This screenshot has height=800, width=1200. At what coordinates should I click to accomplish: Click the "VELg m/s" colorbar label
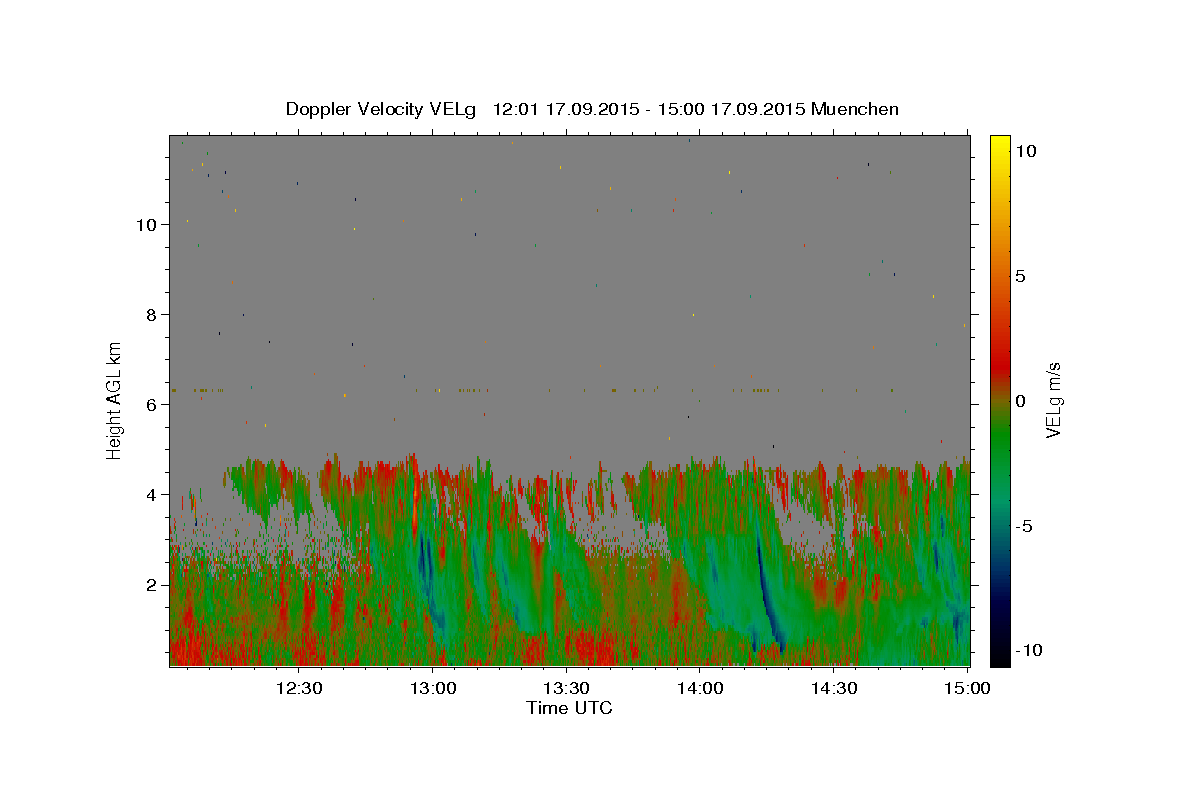tap(1053, 400)
